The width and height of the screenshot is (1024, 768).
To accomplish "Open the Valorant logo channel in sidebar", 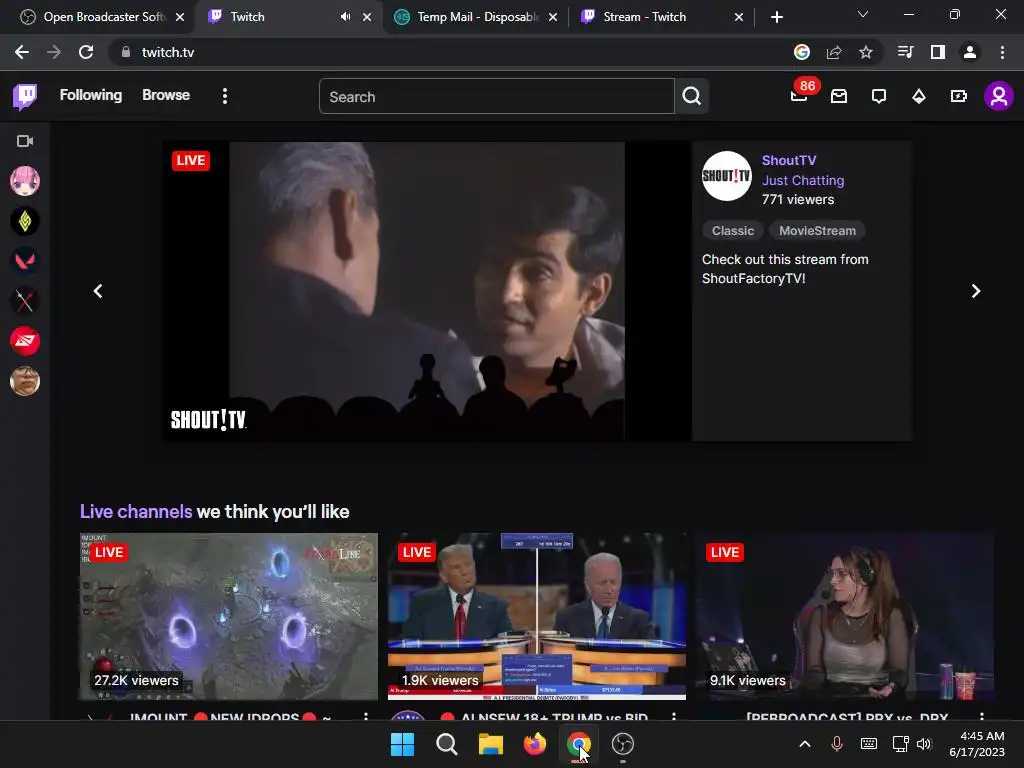I will [x=25, y=261].
